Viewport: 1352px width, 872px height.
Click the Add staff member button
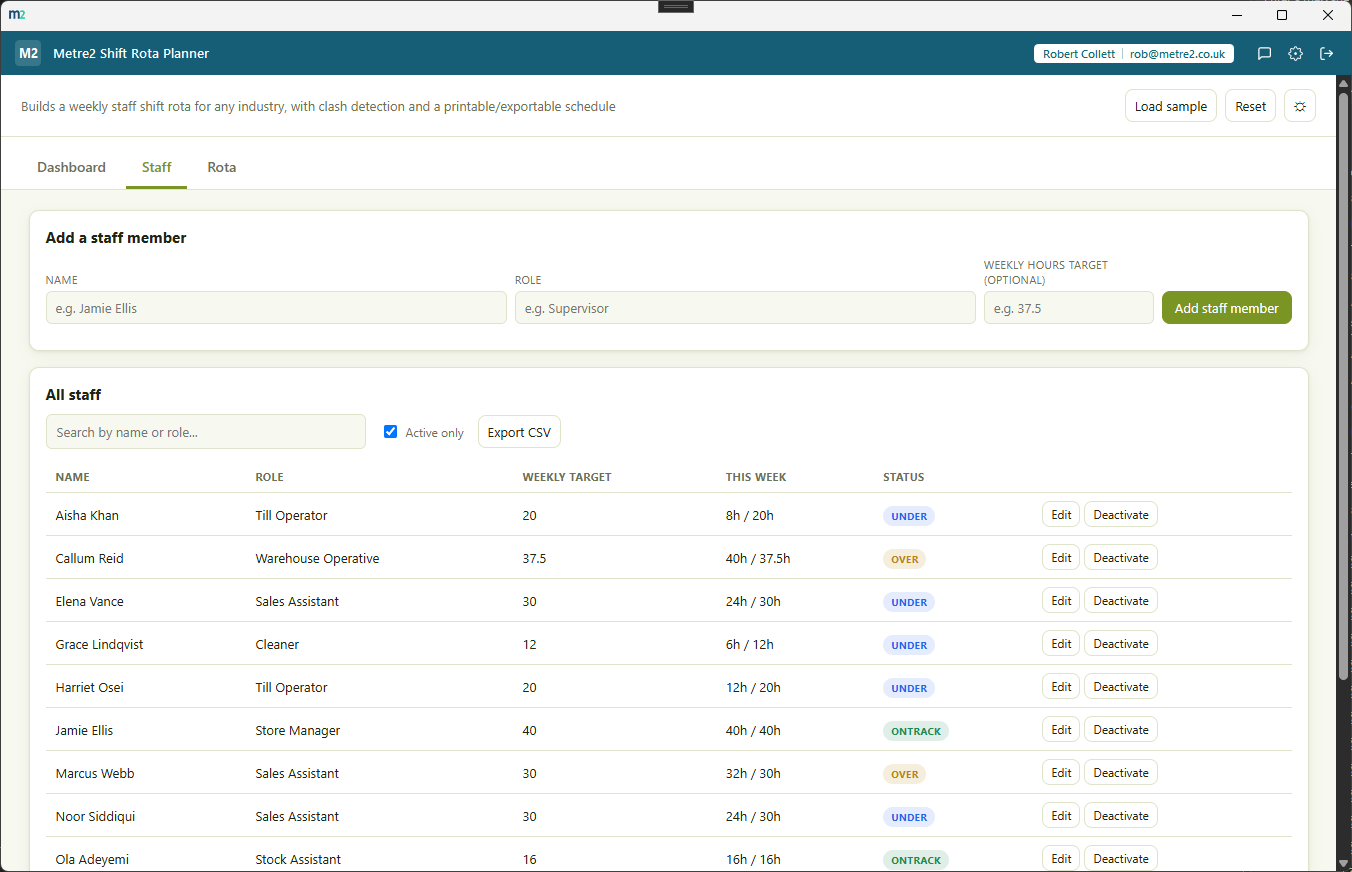1227,308
